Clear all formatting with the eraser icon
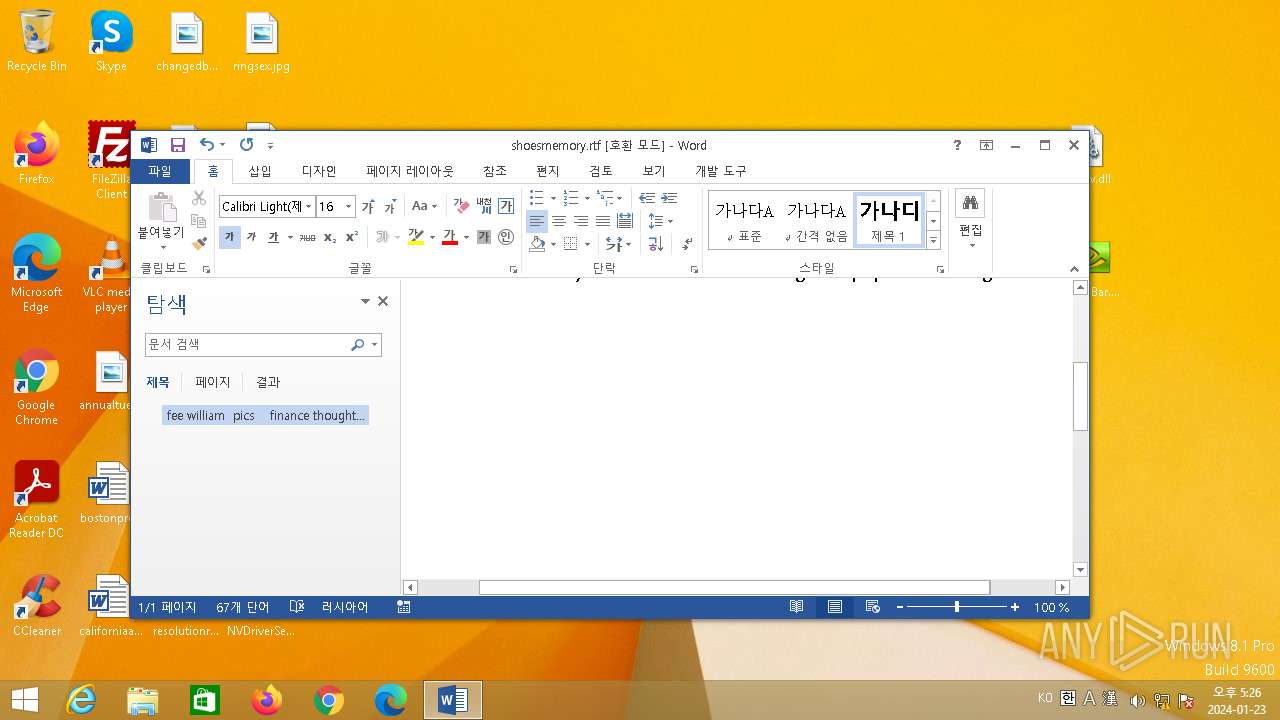This screenshot has width=1280, height=720. (461, 207)
